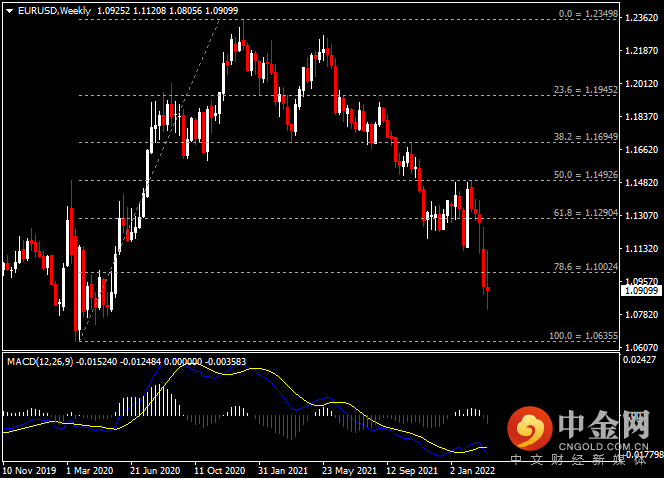The image size is (664, 478).
Task: Select the 23.6 = 1.19452 Fibonacci level
Action: coord(586,90)
